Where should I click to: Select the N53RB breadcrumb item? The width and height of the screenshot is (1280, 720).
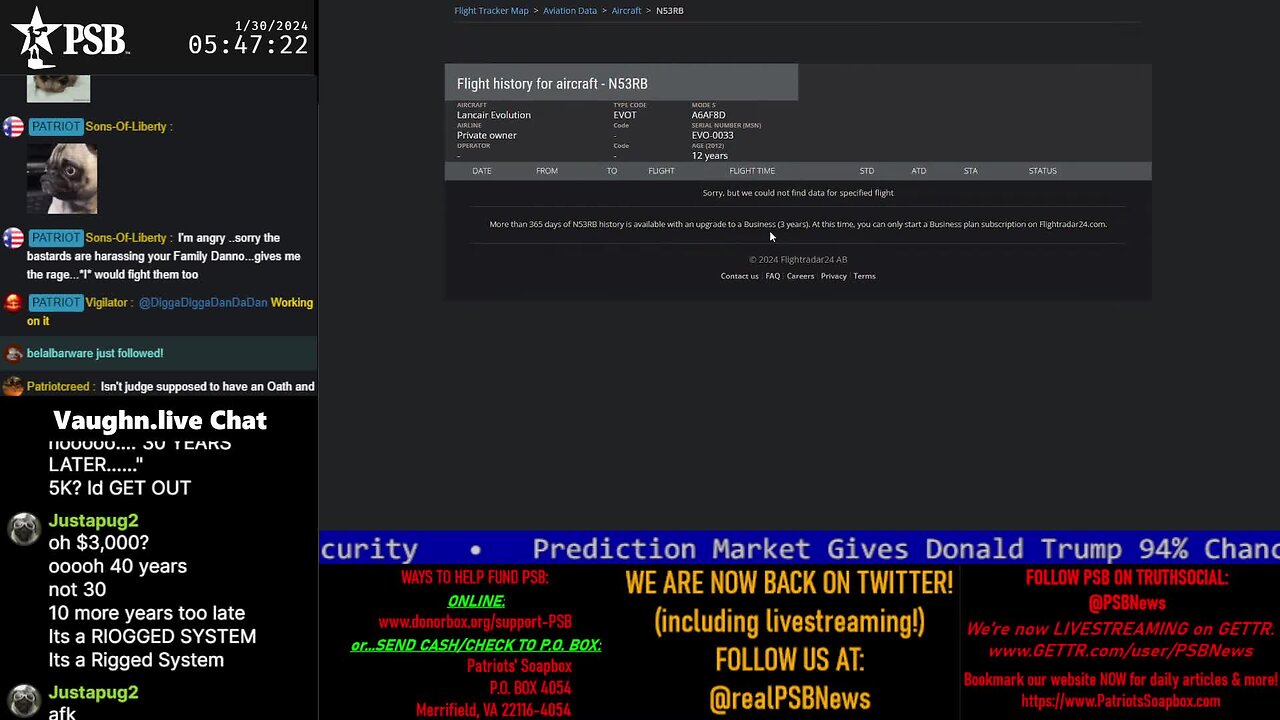pos(670,10)
